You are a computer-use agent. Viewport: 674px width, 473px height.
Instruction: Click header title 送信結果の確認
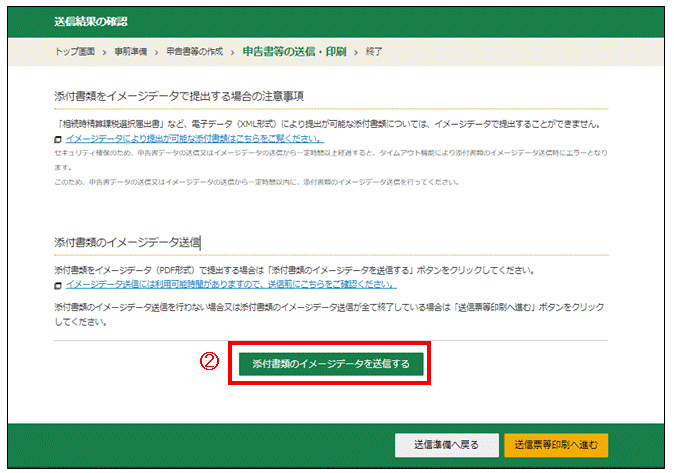click(91, 22)
